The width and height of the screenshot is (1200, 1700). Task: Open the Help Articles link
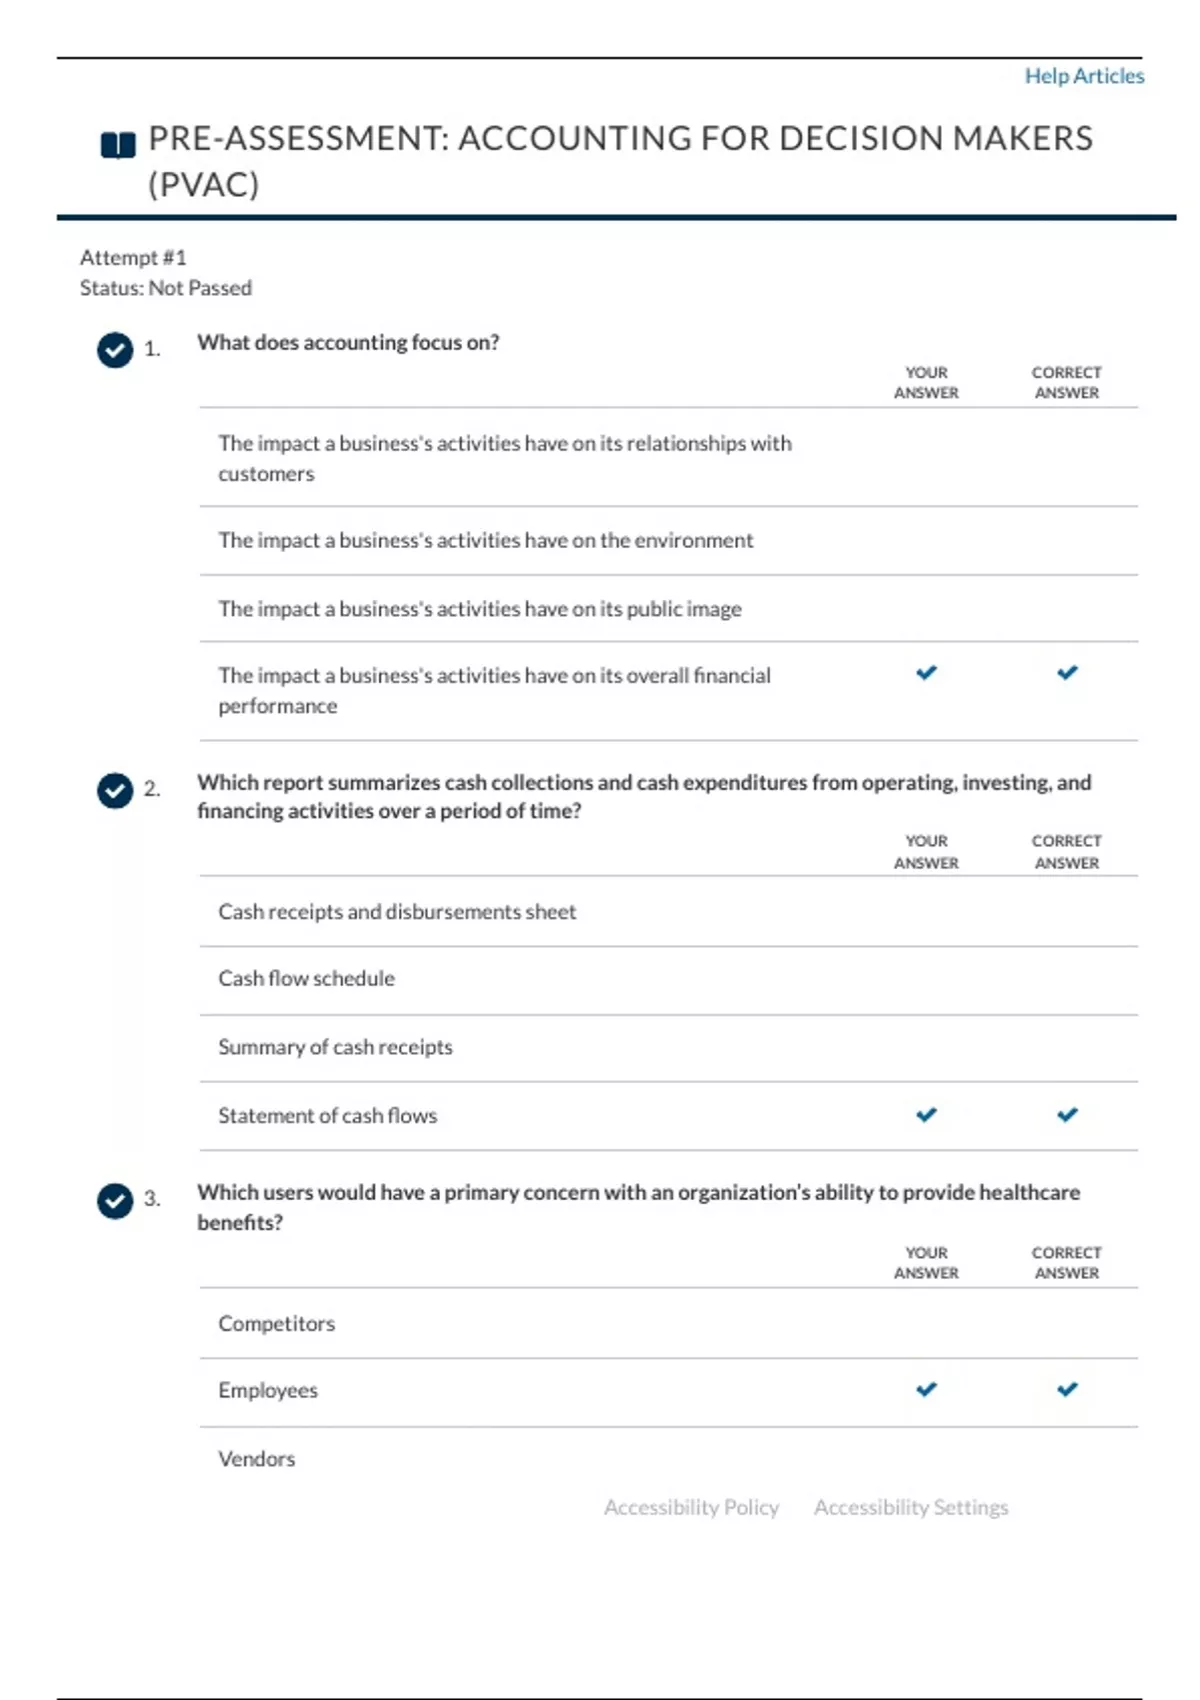click(x=1084, y=76)
